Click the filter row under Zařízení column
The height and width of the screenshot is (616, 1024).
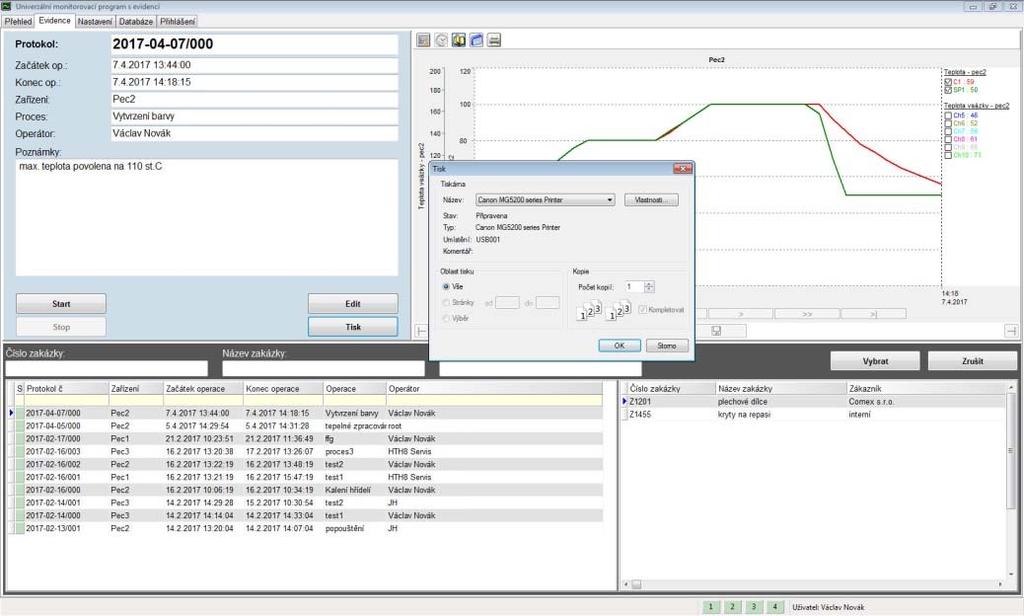pyautogui.click(x=136, y=400)
